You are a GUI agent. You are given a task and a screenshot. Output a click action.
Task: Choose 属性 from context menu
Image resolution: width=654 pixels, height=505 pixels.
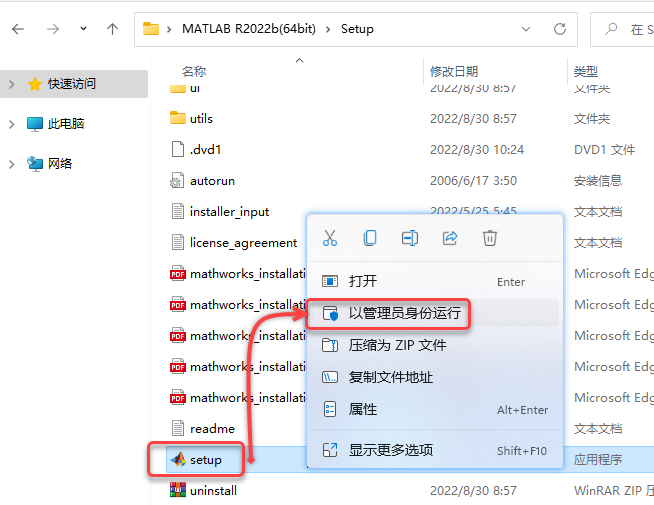pos(435,410)
